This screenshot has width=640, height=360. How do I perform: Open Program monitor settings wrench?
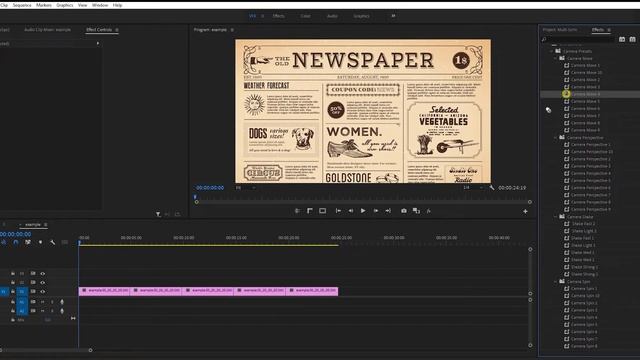click(x=492, y=188)
